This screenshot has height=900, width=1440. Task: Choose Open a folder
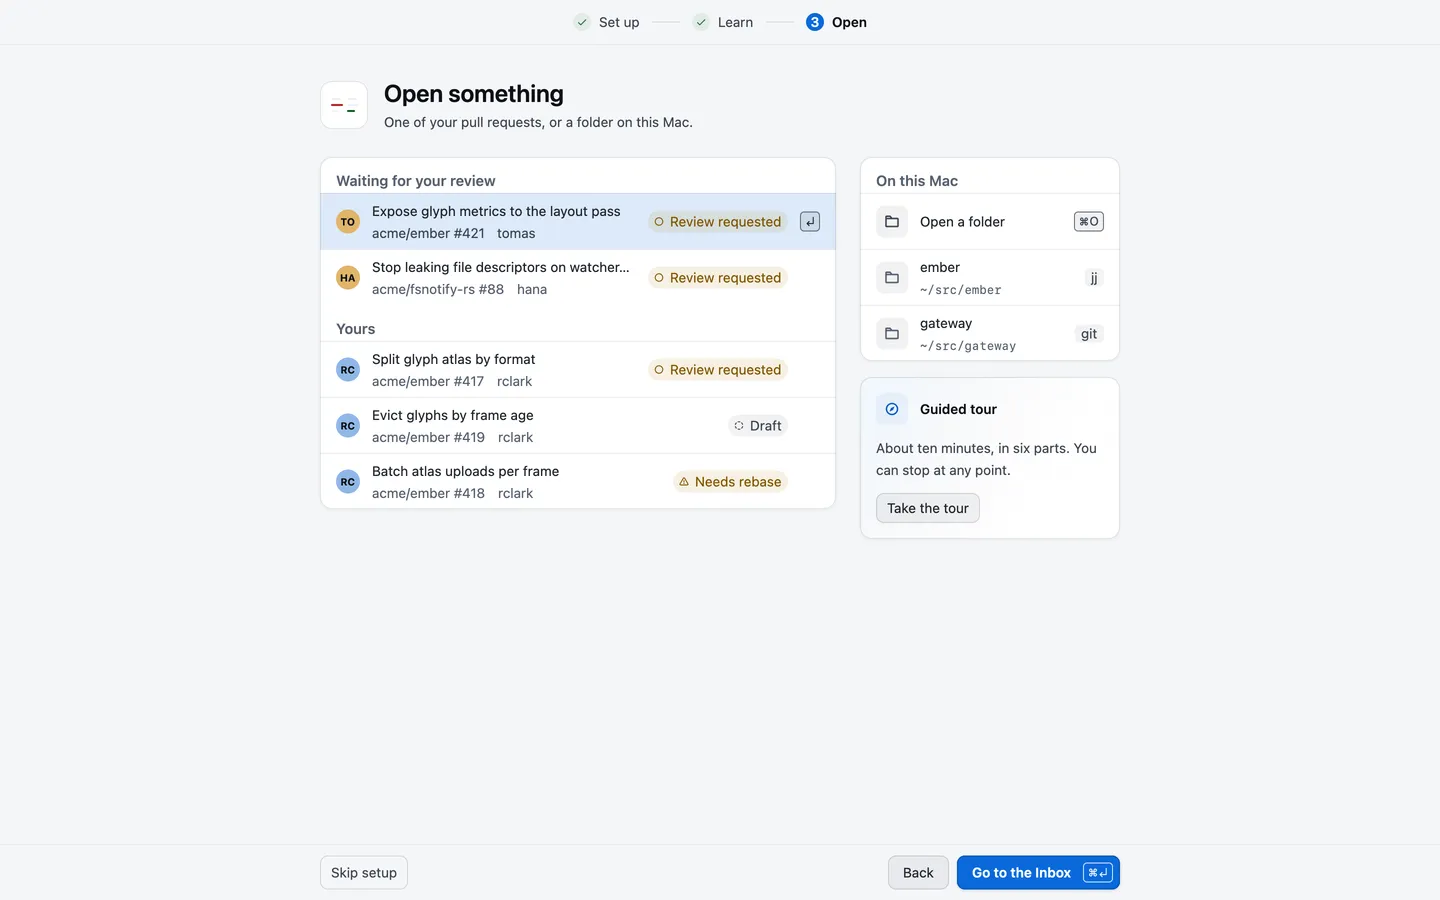coord(990,222)
